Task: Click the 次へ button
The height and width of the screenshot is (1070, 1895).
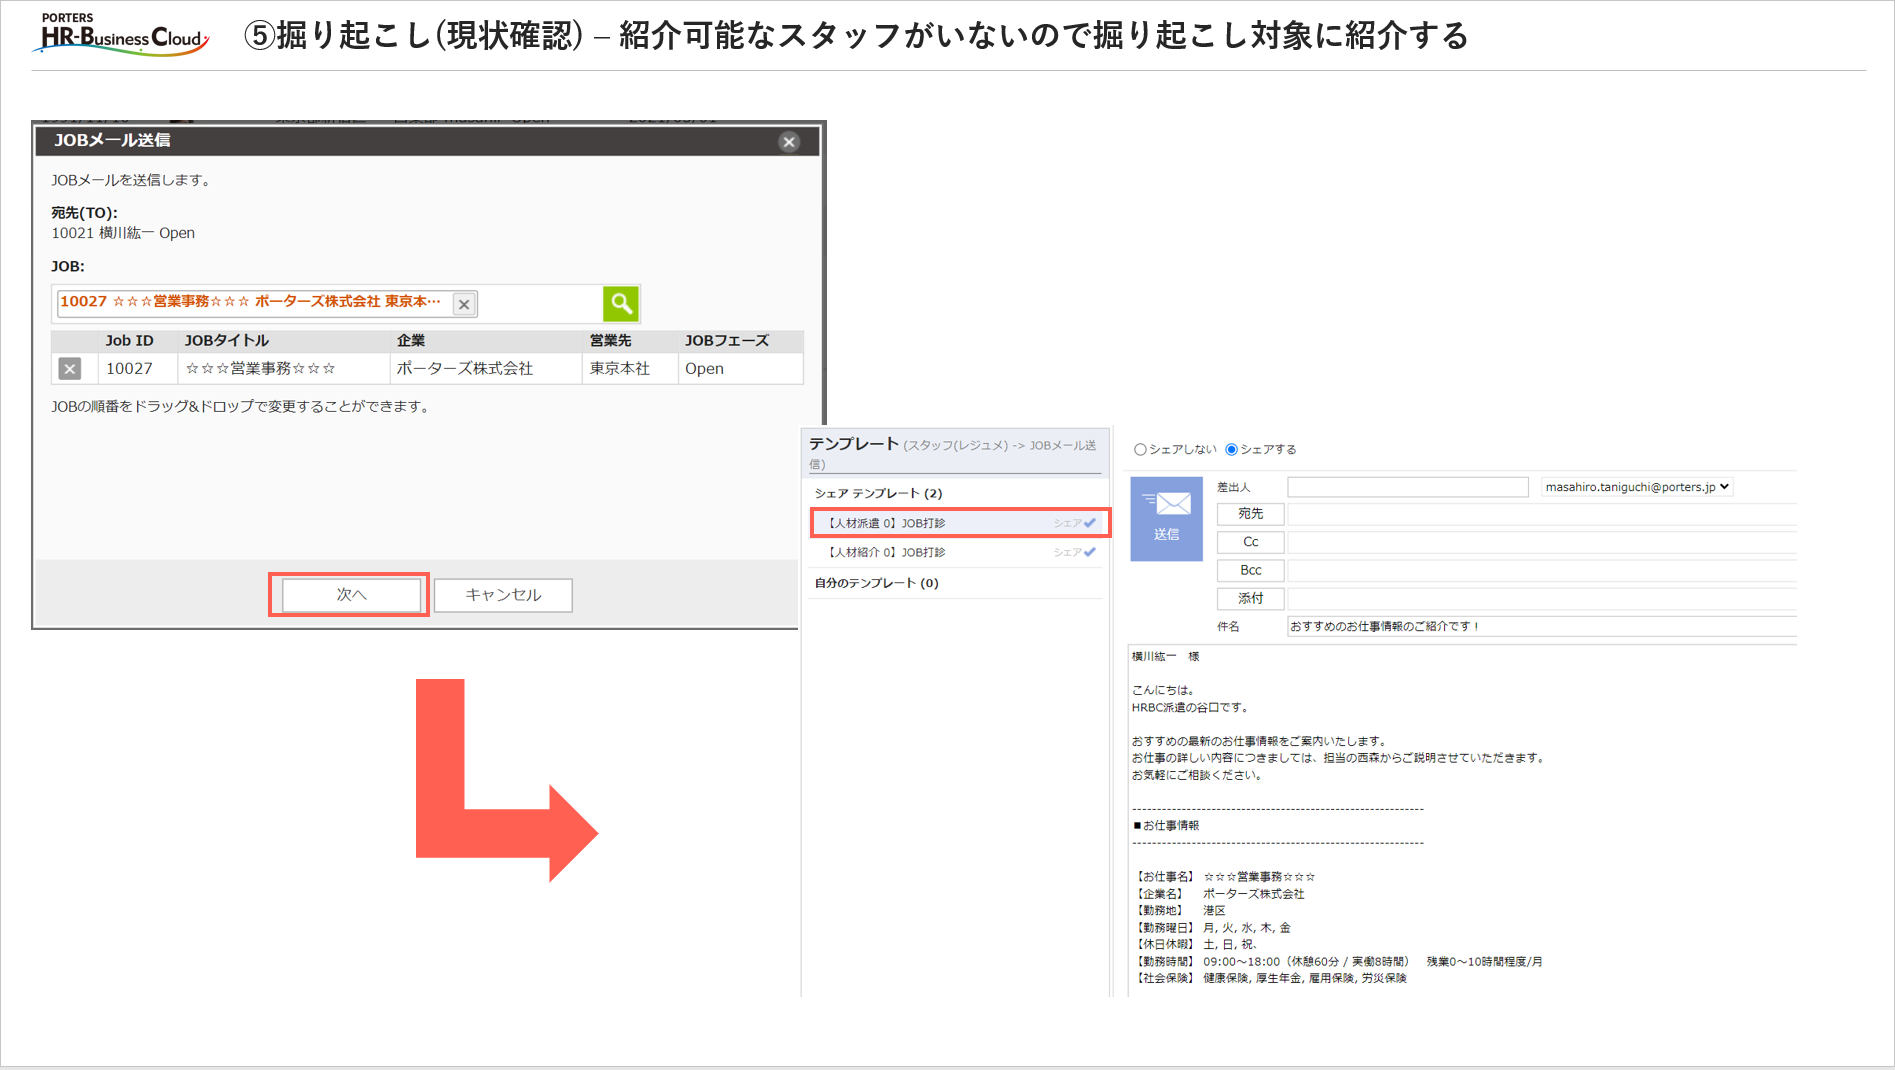Action: pos(351,595)
